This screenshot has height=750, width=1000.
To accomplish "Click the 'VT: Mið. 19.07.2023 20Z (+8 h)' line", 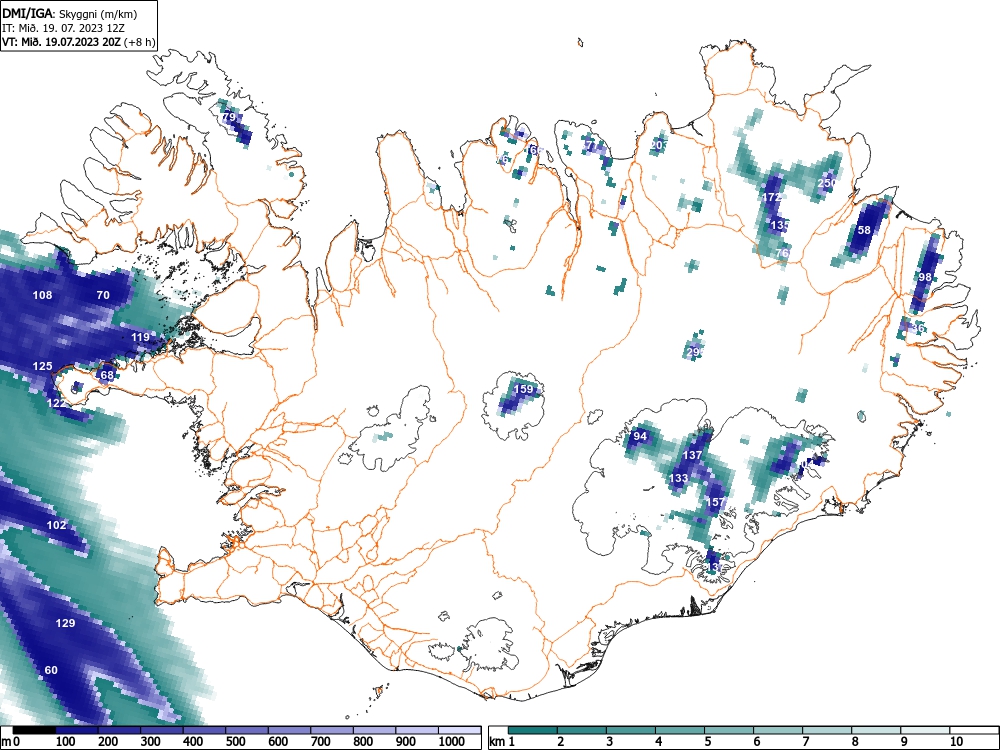I will click(78, 42).
